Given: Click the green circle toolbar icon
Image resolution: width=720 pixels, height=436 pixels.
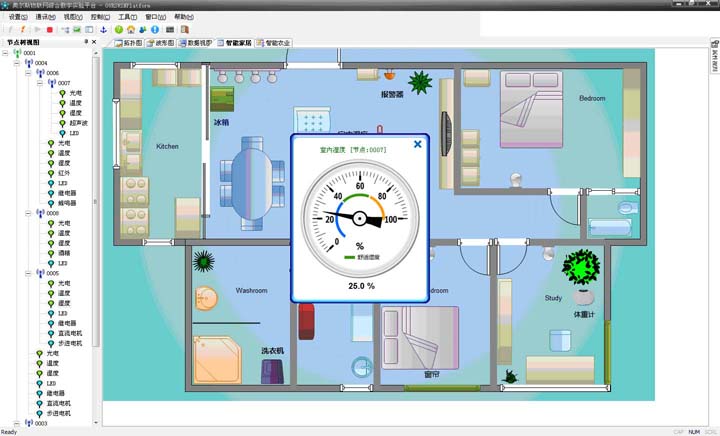Looking at the screenshot, I should point(119,30).
